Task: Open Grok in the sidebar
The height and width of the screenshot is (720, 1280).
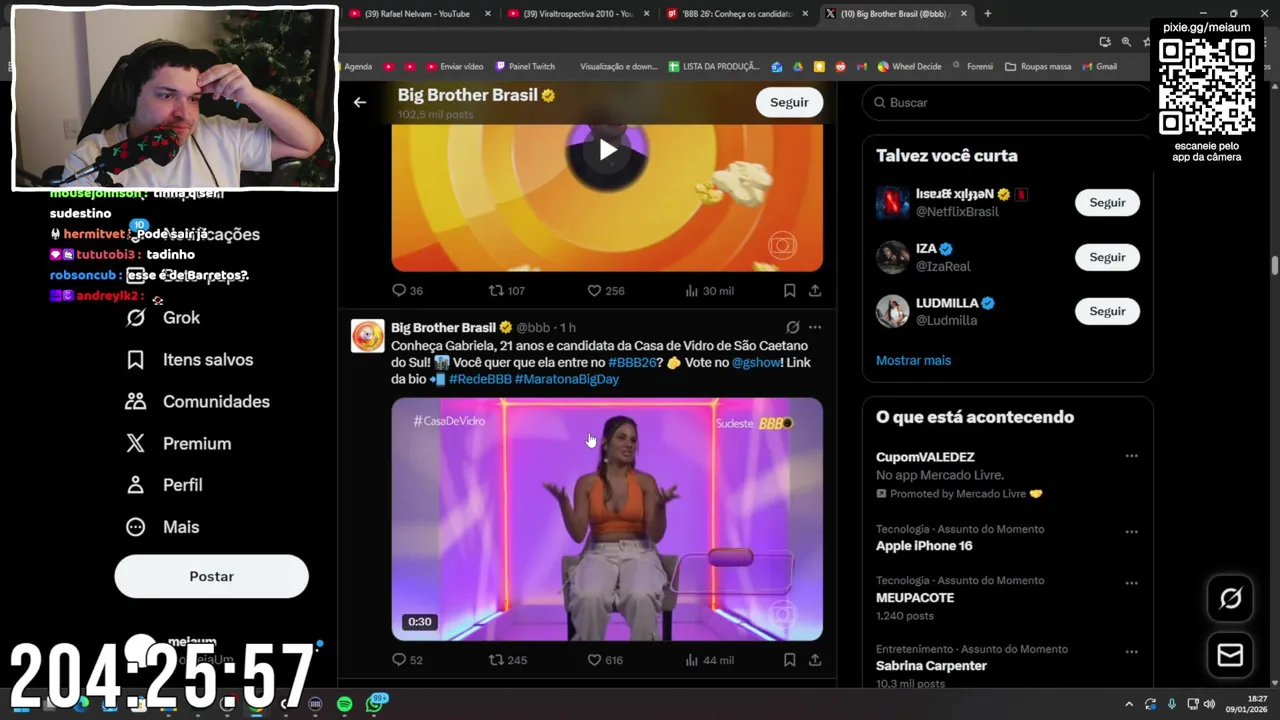Action: point(163,317)
